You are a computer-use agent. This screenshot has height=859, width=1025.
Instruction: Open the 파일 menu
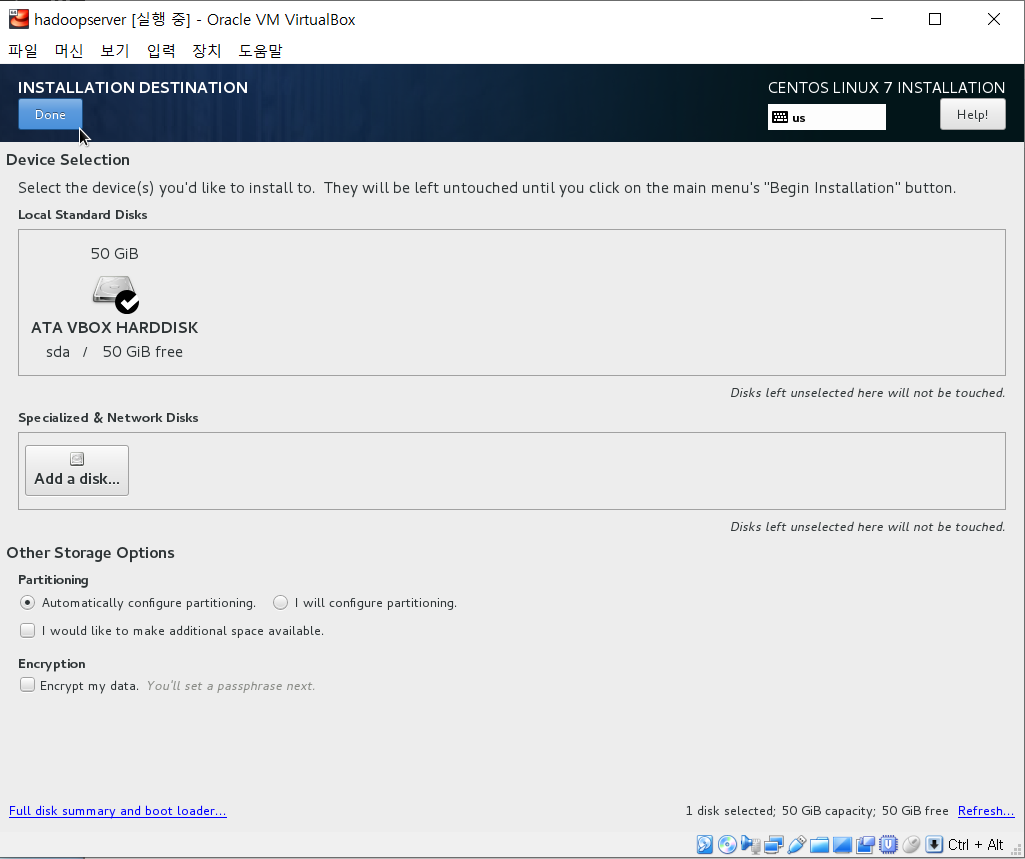tap(23, 51)
